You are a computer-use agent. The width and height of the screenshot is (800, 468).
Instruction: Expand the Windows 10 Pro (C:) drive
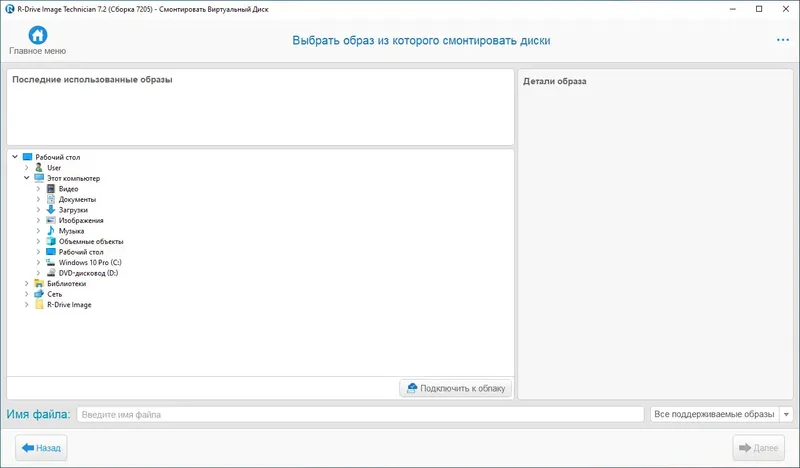[x=38, y=262]
